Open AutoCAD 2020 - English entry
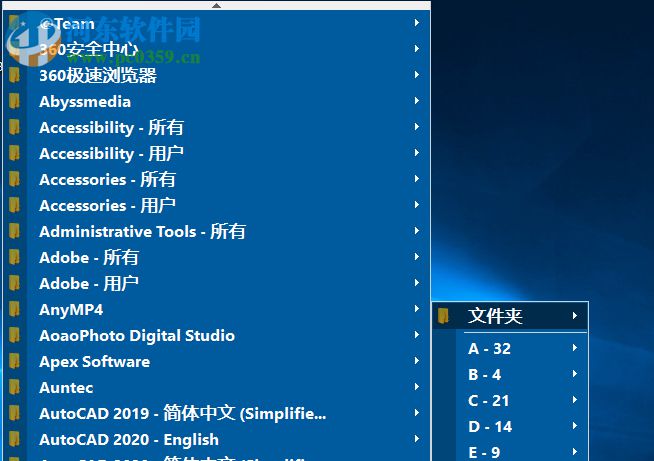The width and height of the screenshot is (654, 461). [x=217, y=439]
